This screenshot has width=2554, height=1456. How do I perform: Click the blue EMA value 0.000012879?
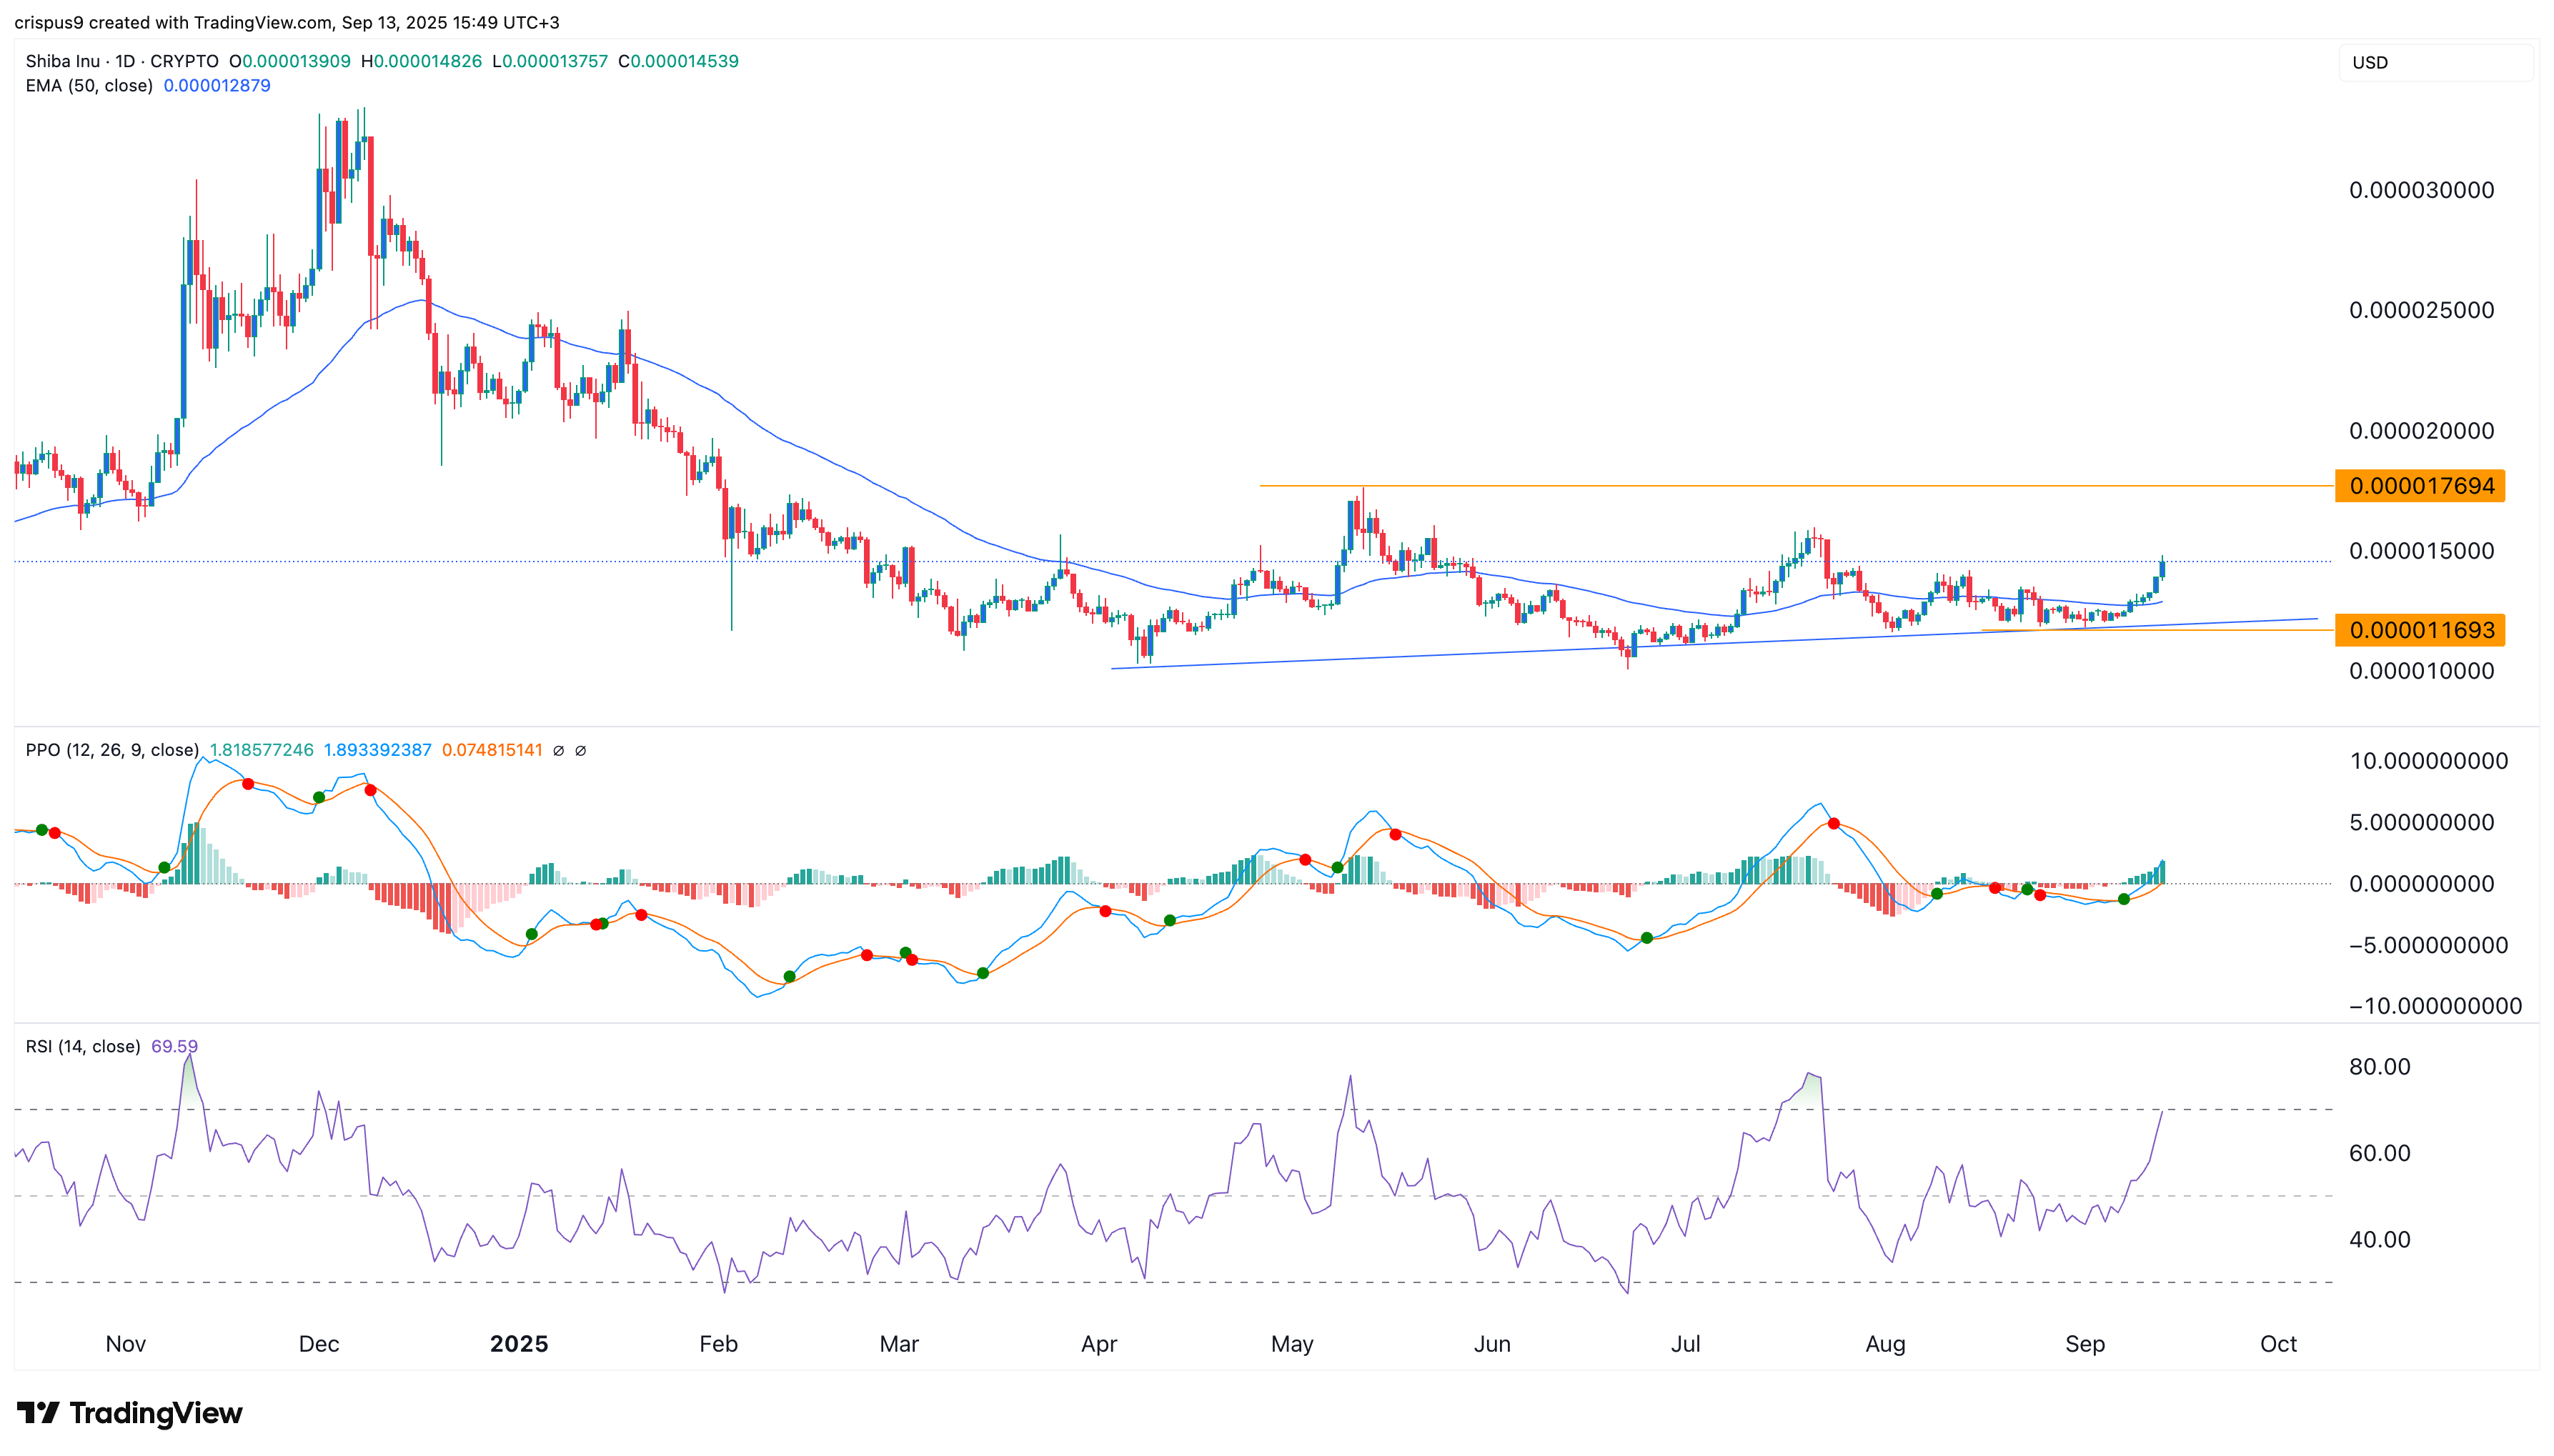click(x=217, y=86)
